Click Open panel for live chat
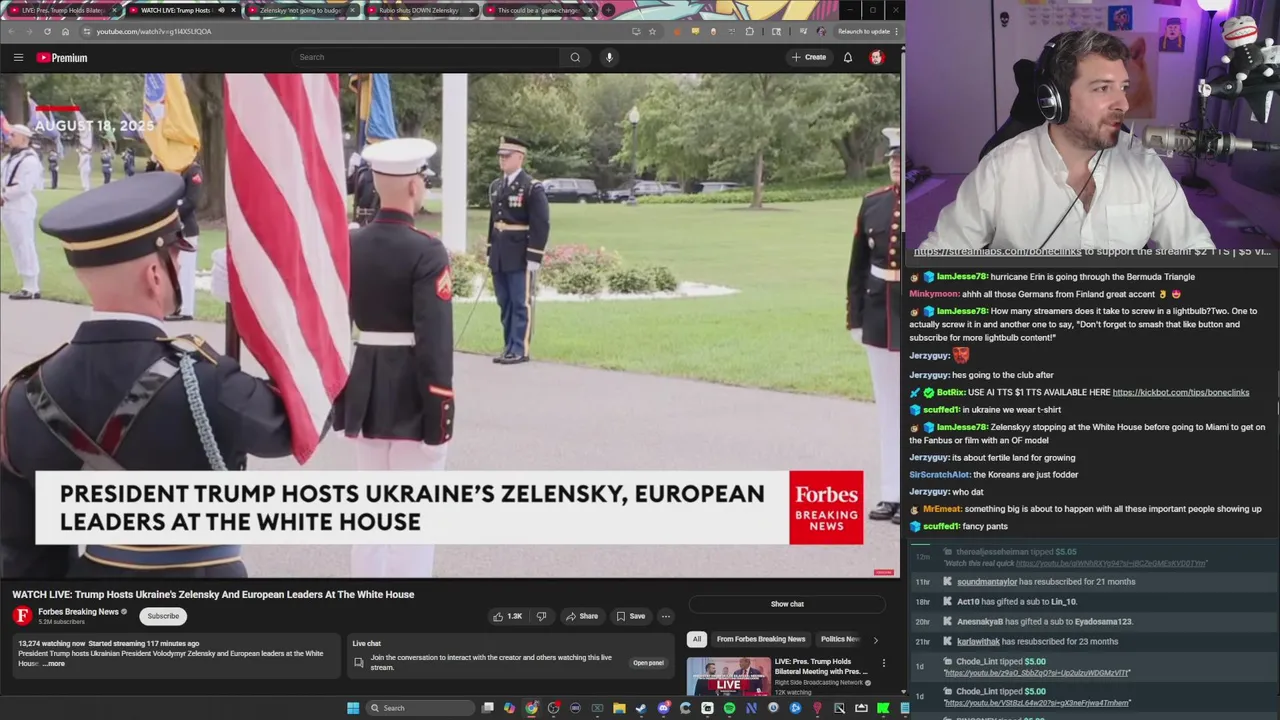Image resolution: width=1280 pixels, height=720 pixels. (648, 663)
